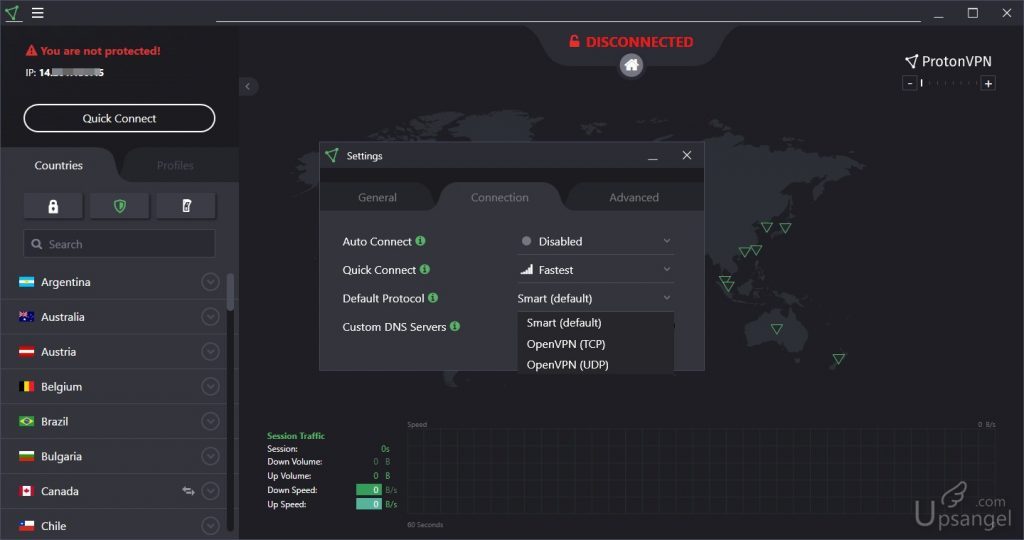Maximize the ProtonVPN main window

click(972, 13)
